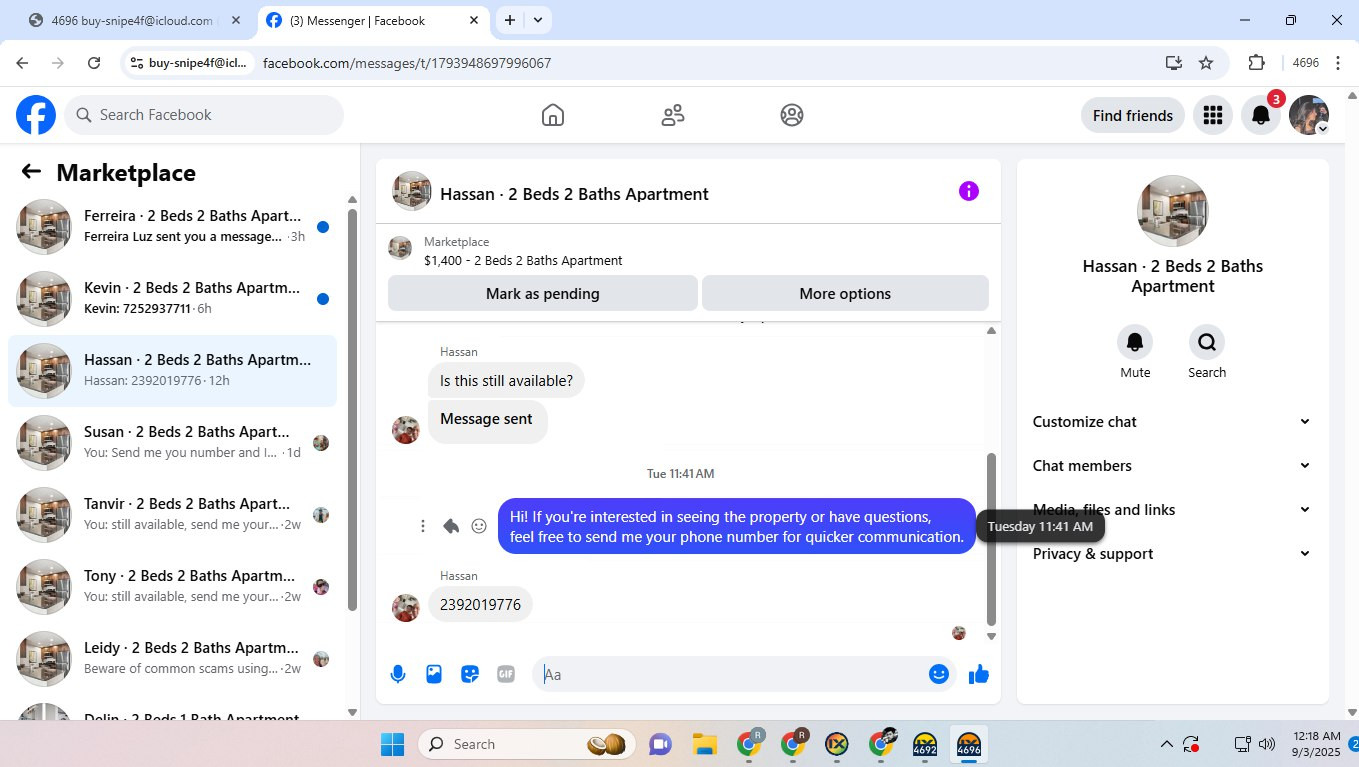Image resolution: width=1359 pixels, height=767 pixels.
Task: Open the Friends icon in top navigation
Action: (673, 115)
